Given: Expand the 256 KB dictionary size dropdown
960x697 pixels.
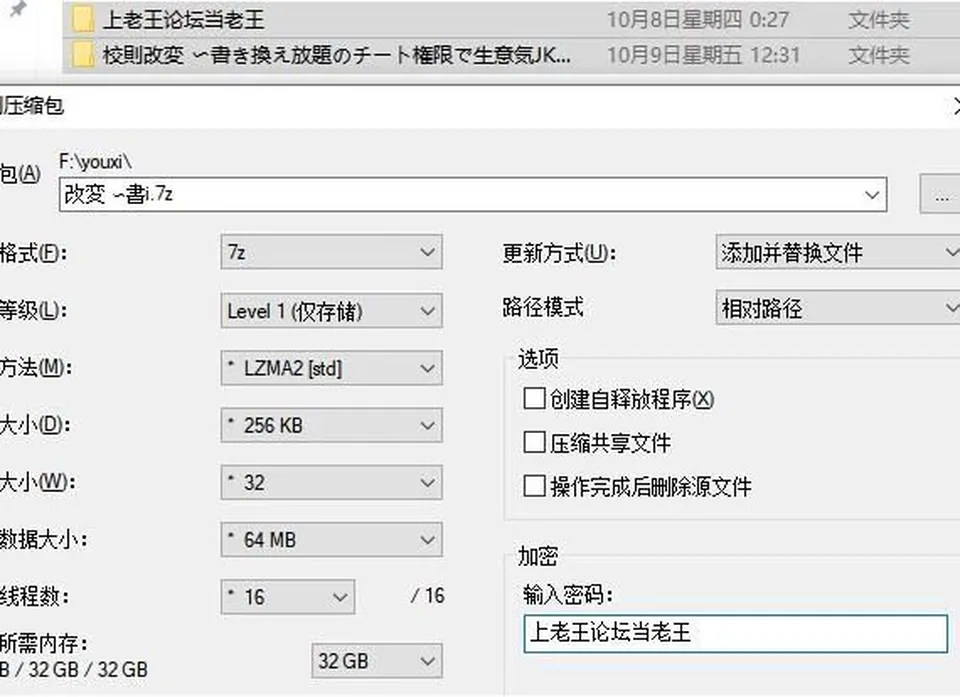Looking at the screenshot, I should (x=331, y=425).
